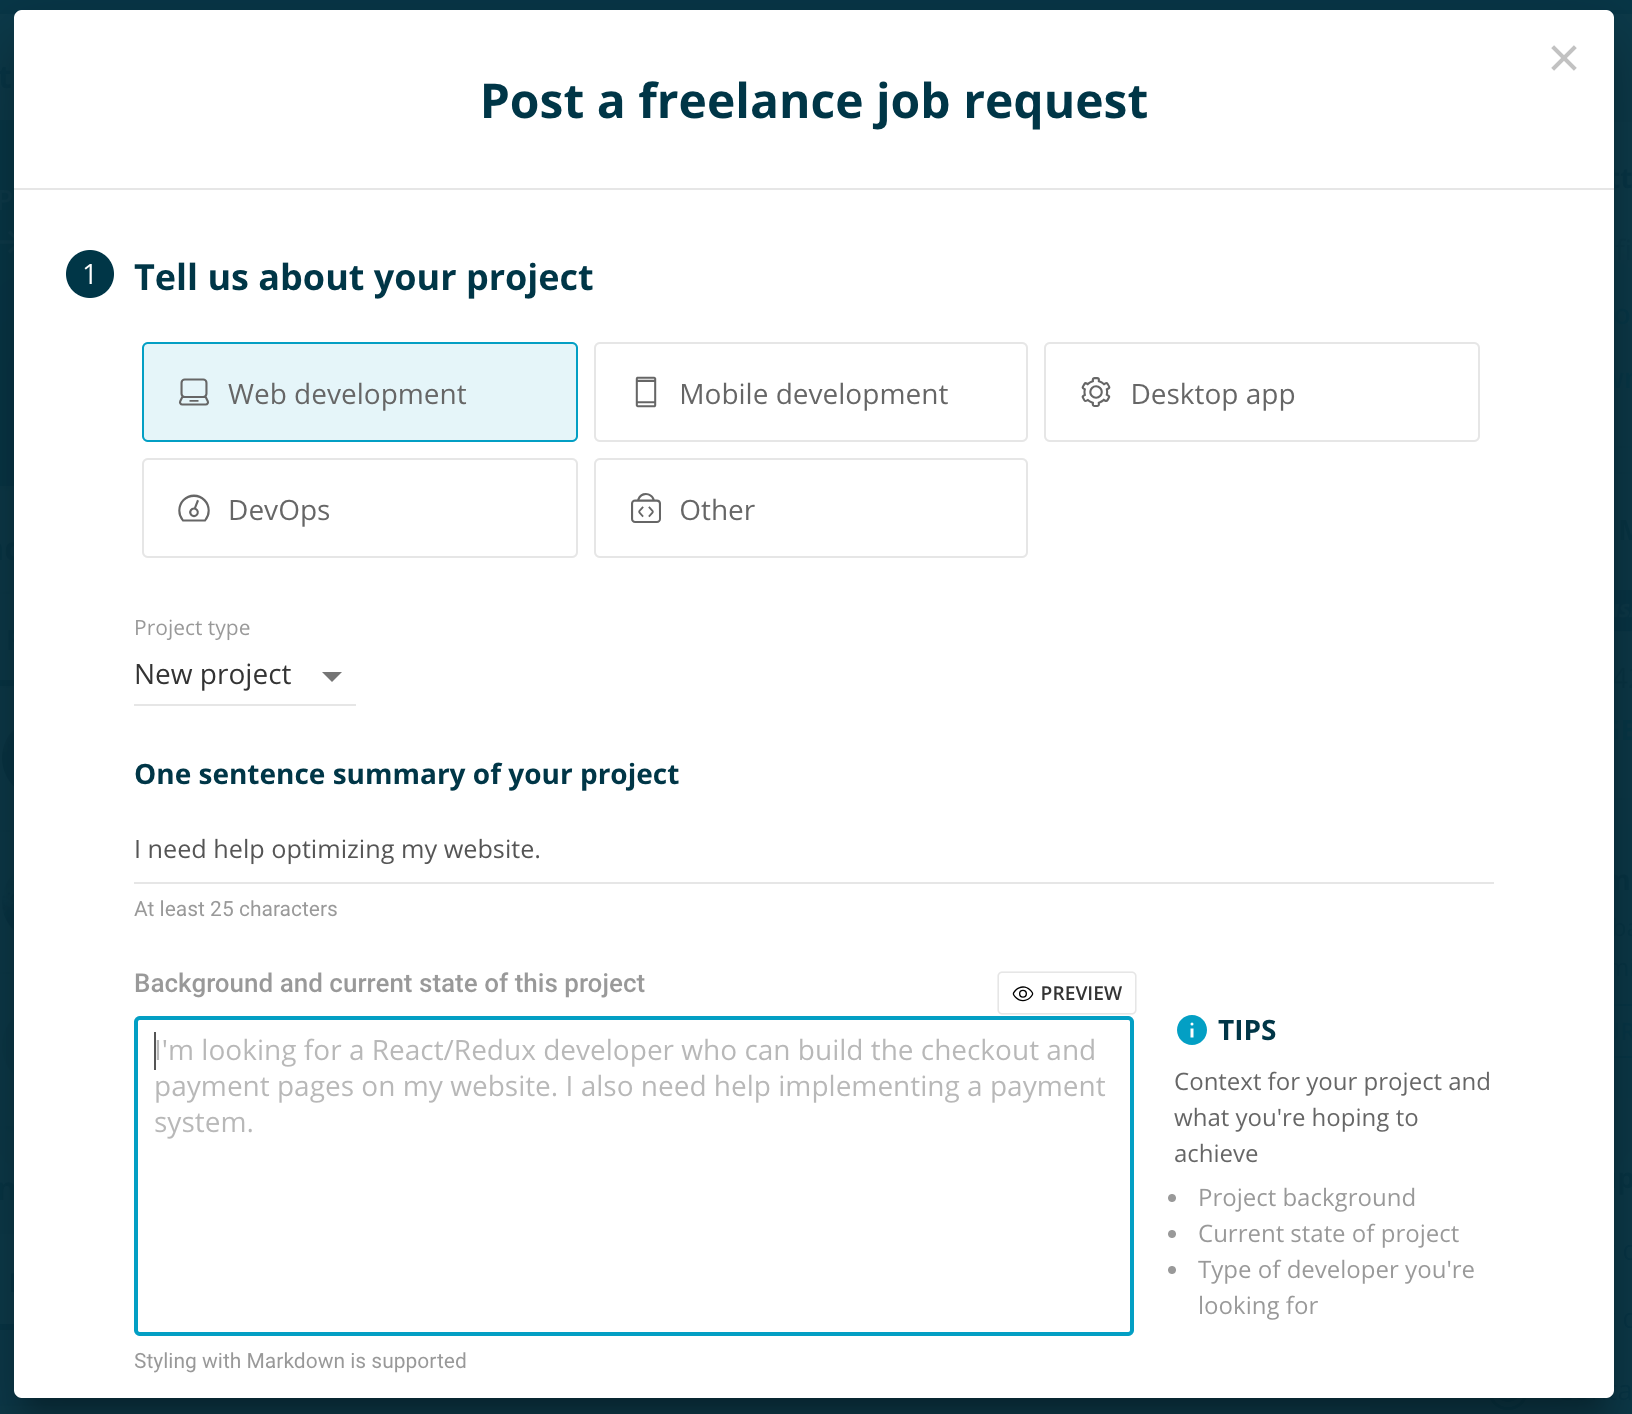
Task: Open the Project type dropdown arrow
Action: tap(332, 677)
